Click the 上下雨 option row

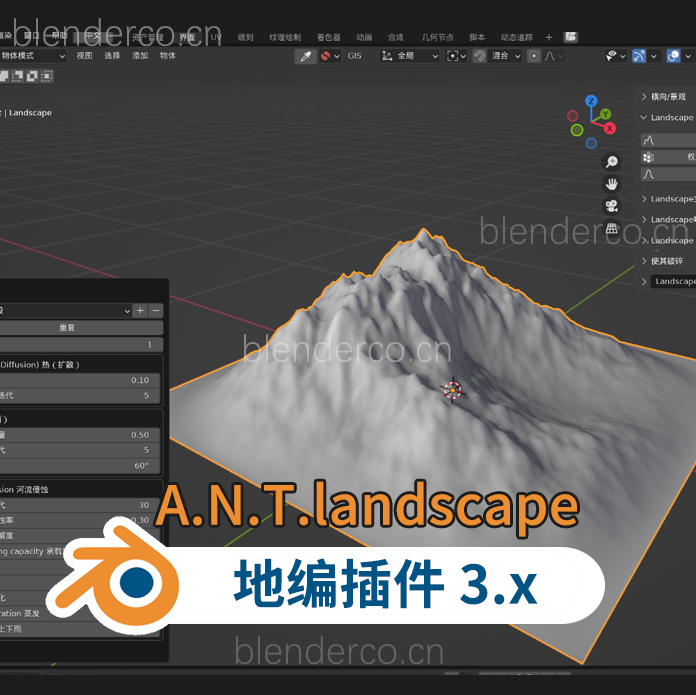point(80,629)
